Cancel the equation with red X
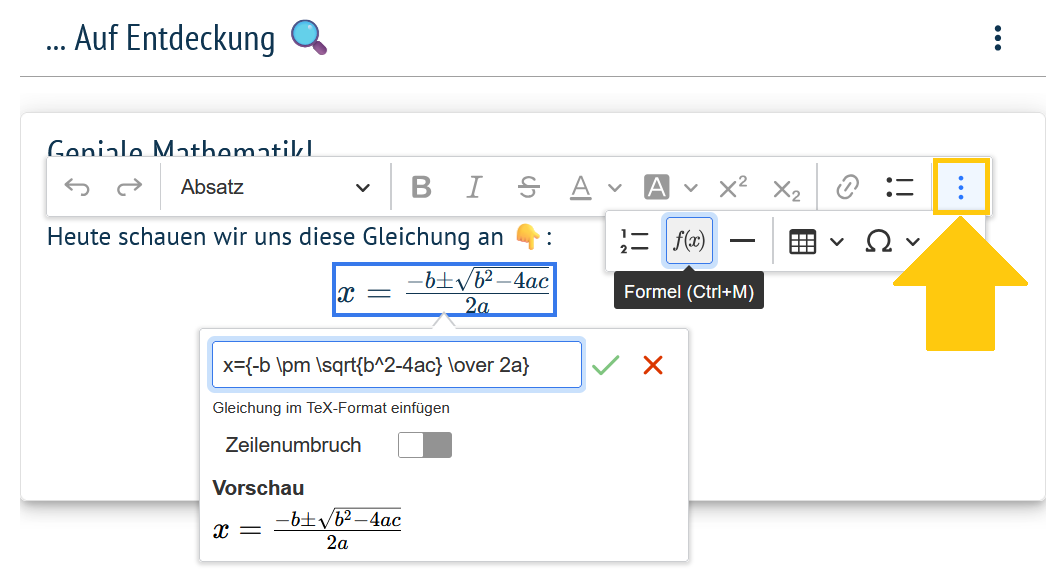 click(x=653, y=365)
